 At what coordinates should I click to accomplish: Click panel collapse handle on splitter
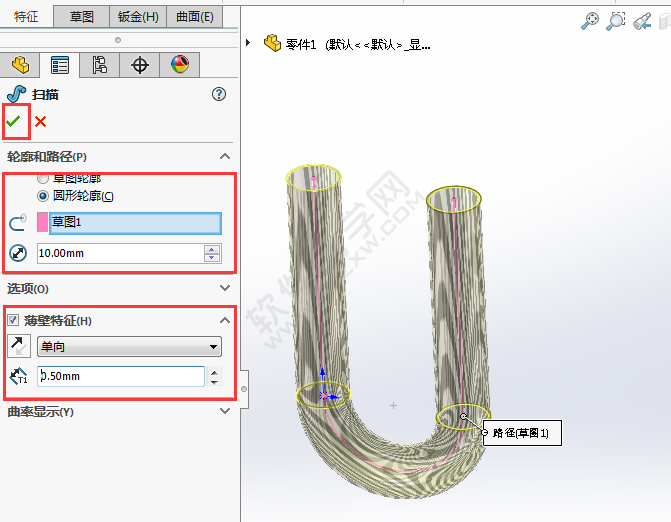click(244, 389)
